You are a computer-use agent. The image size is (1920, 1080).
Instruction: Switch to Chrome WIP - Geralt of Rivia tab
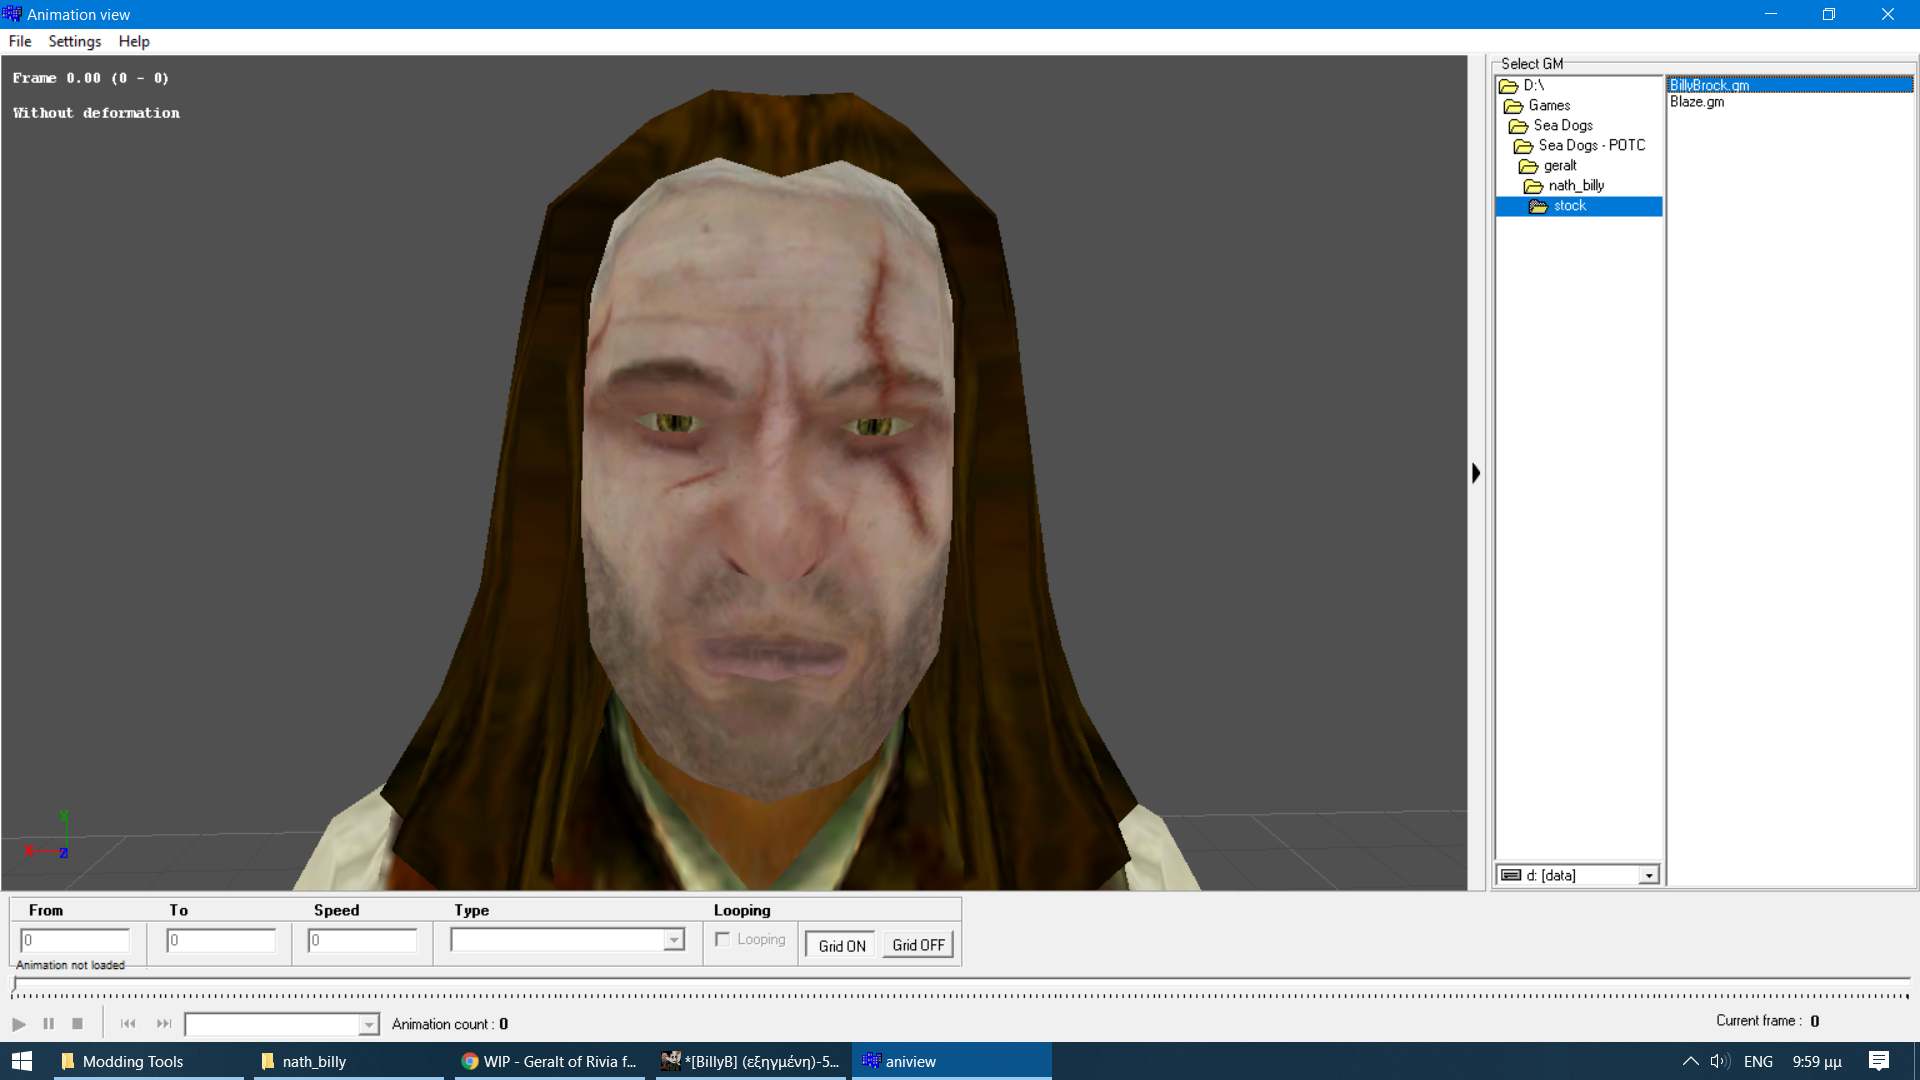(550, 1061)
